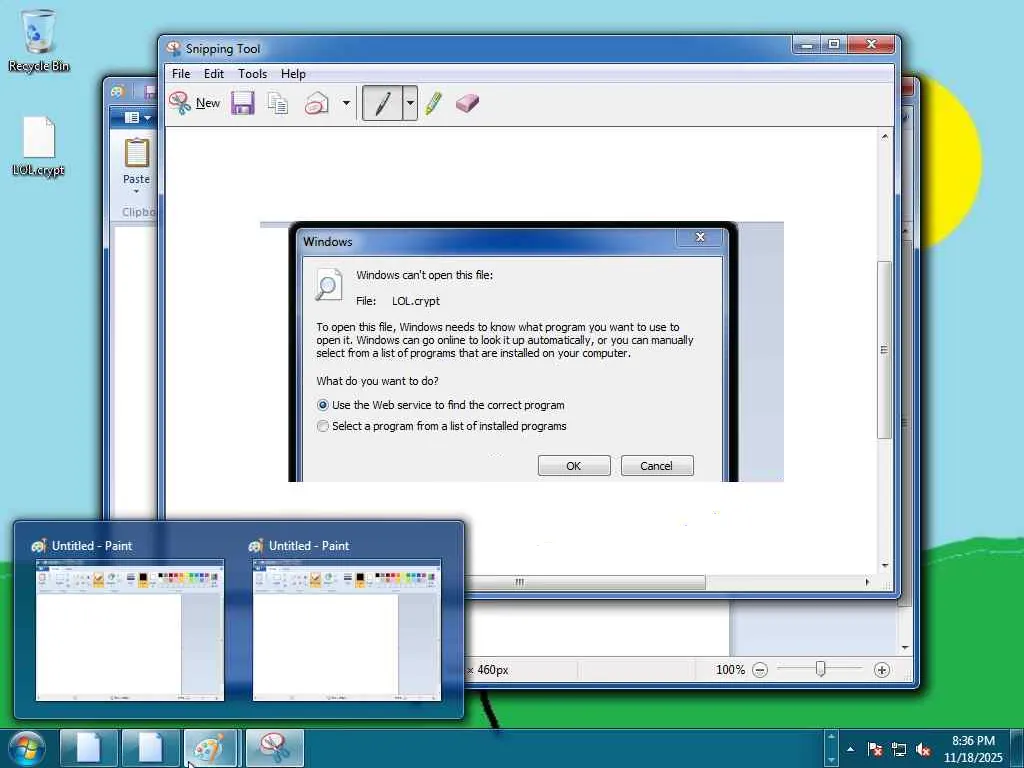Click the Start orb button
The image size is (1024, 768).
27,748
